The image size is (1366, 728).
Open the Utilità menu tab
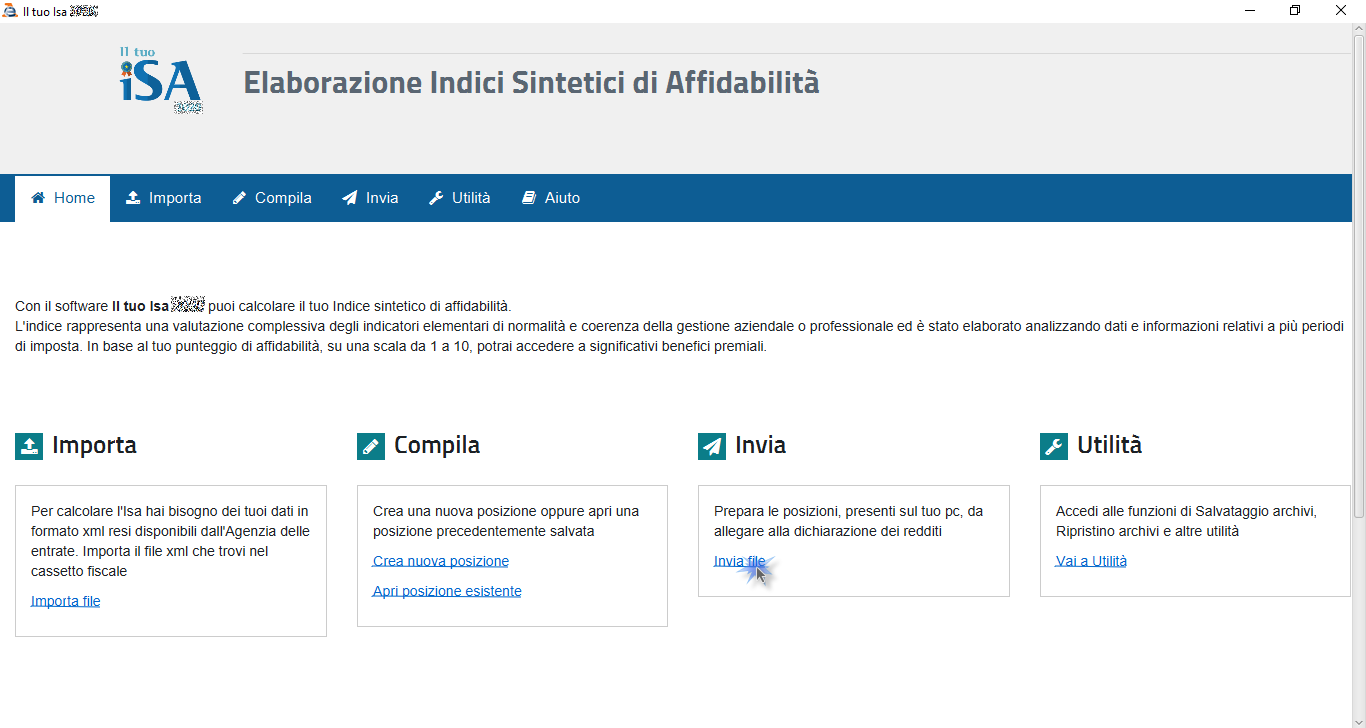coord(460,198)
